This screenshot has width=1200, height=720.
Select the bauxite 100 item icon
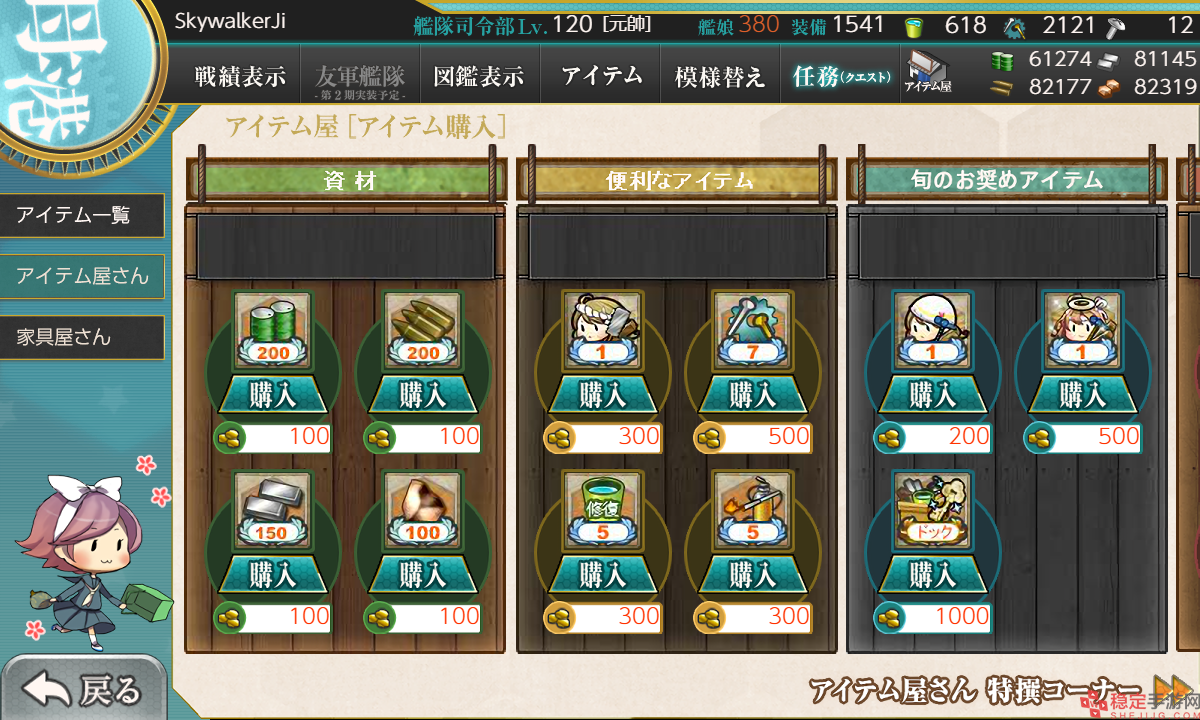(x=422, y=510)
